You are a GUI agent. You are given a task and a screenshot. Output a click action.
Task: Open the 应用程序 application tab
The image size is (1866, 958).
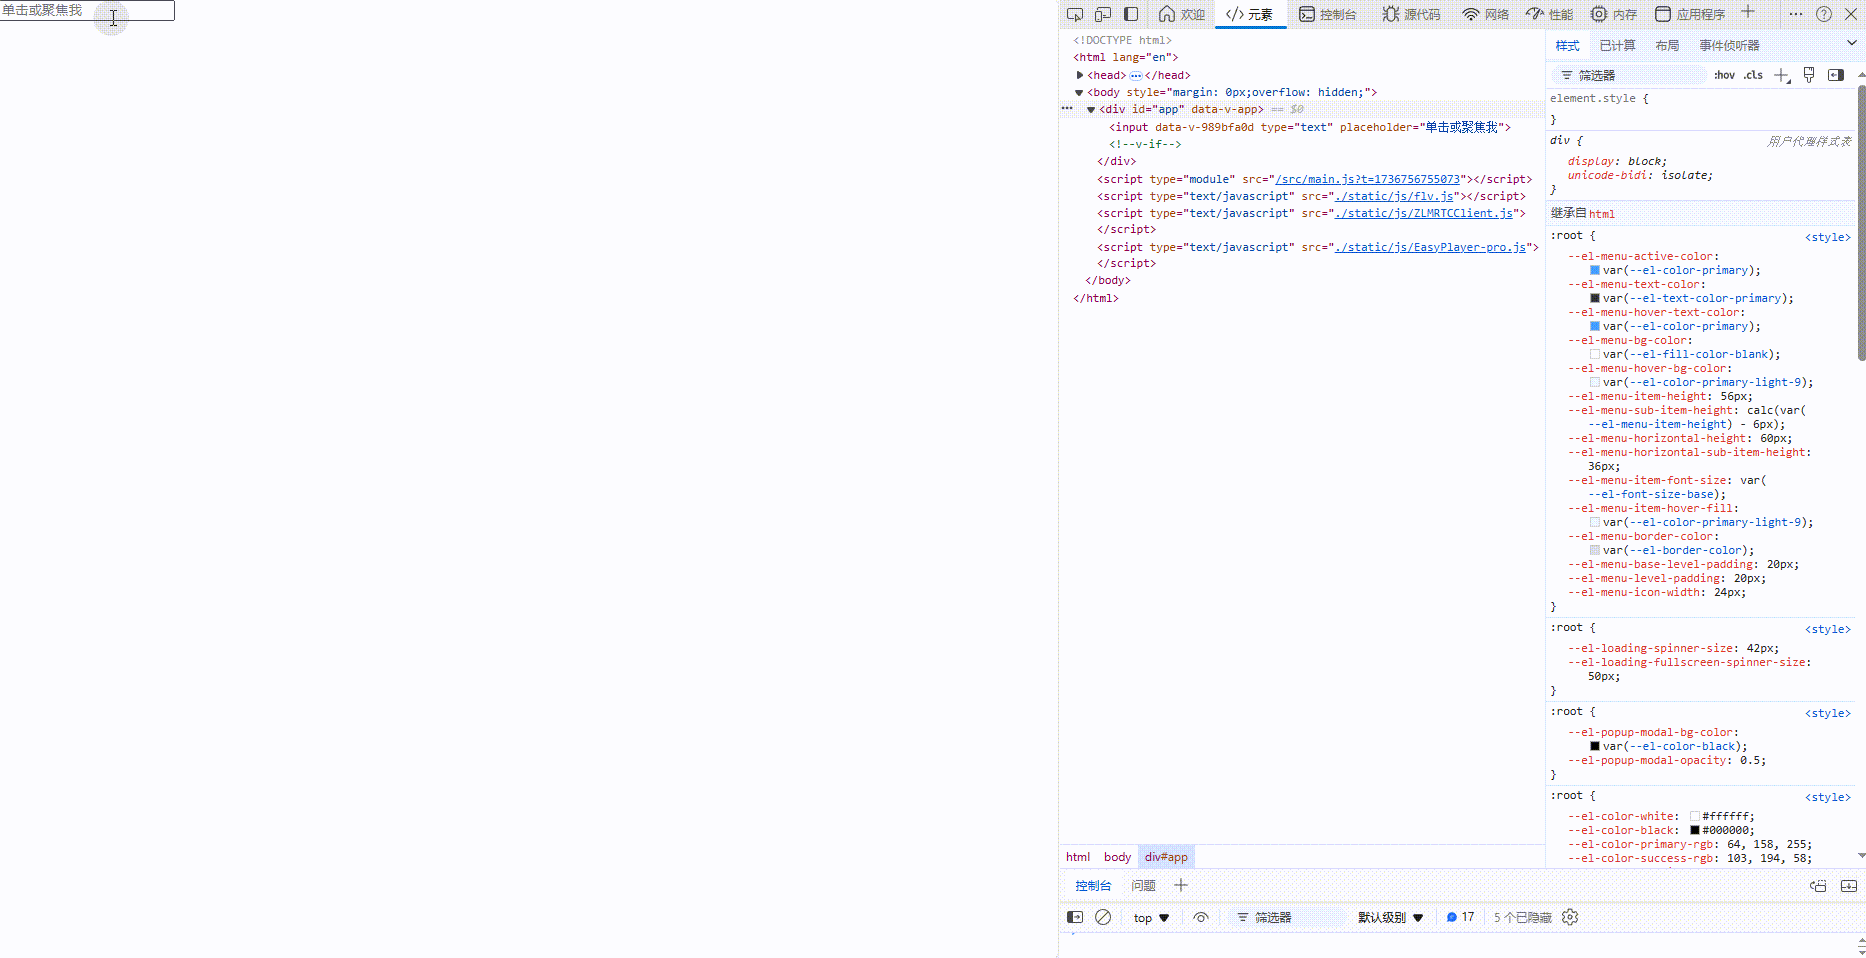coord(1690,14)
